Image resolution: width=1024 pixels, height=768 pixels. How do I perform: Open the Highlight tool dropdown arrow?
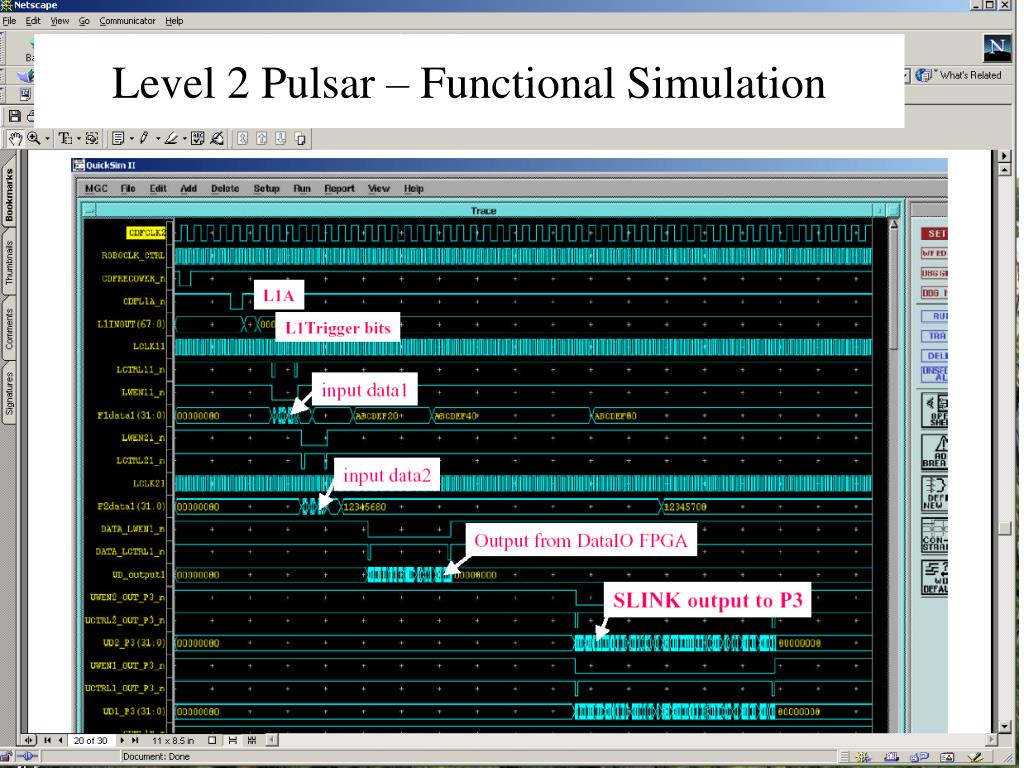coord(185,138)
